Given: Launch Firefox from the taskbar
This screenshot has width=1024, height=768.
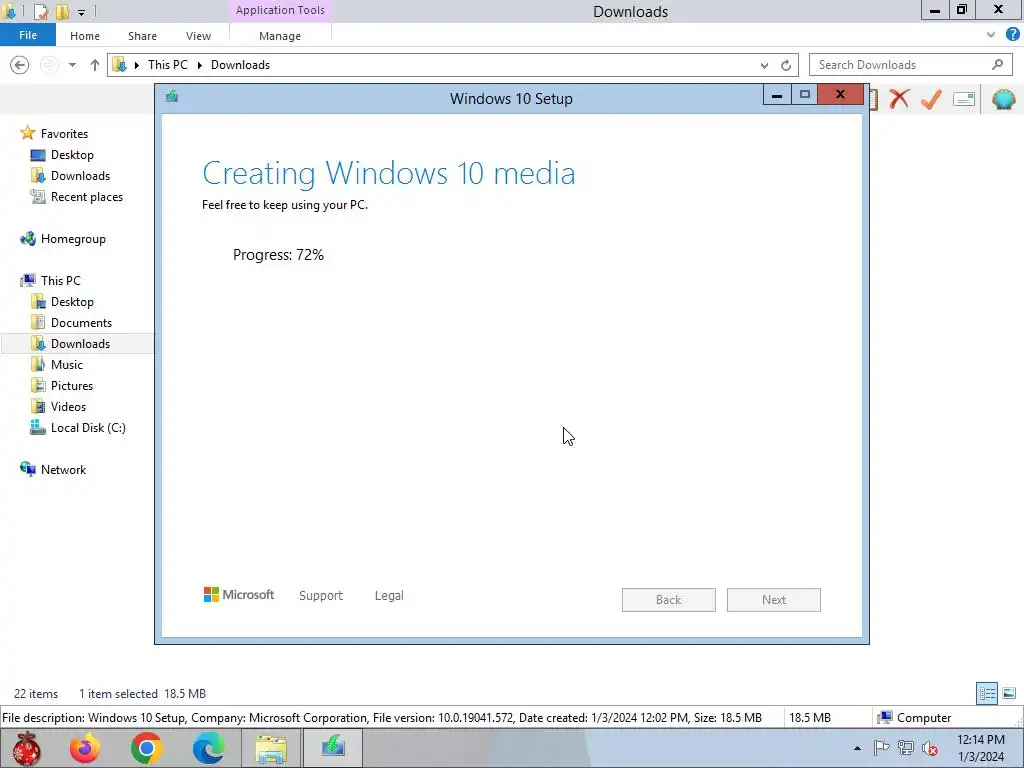Looking at the screenshot, I should click(x=85, y=748).
